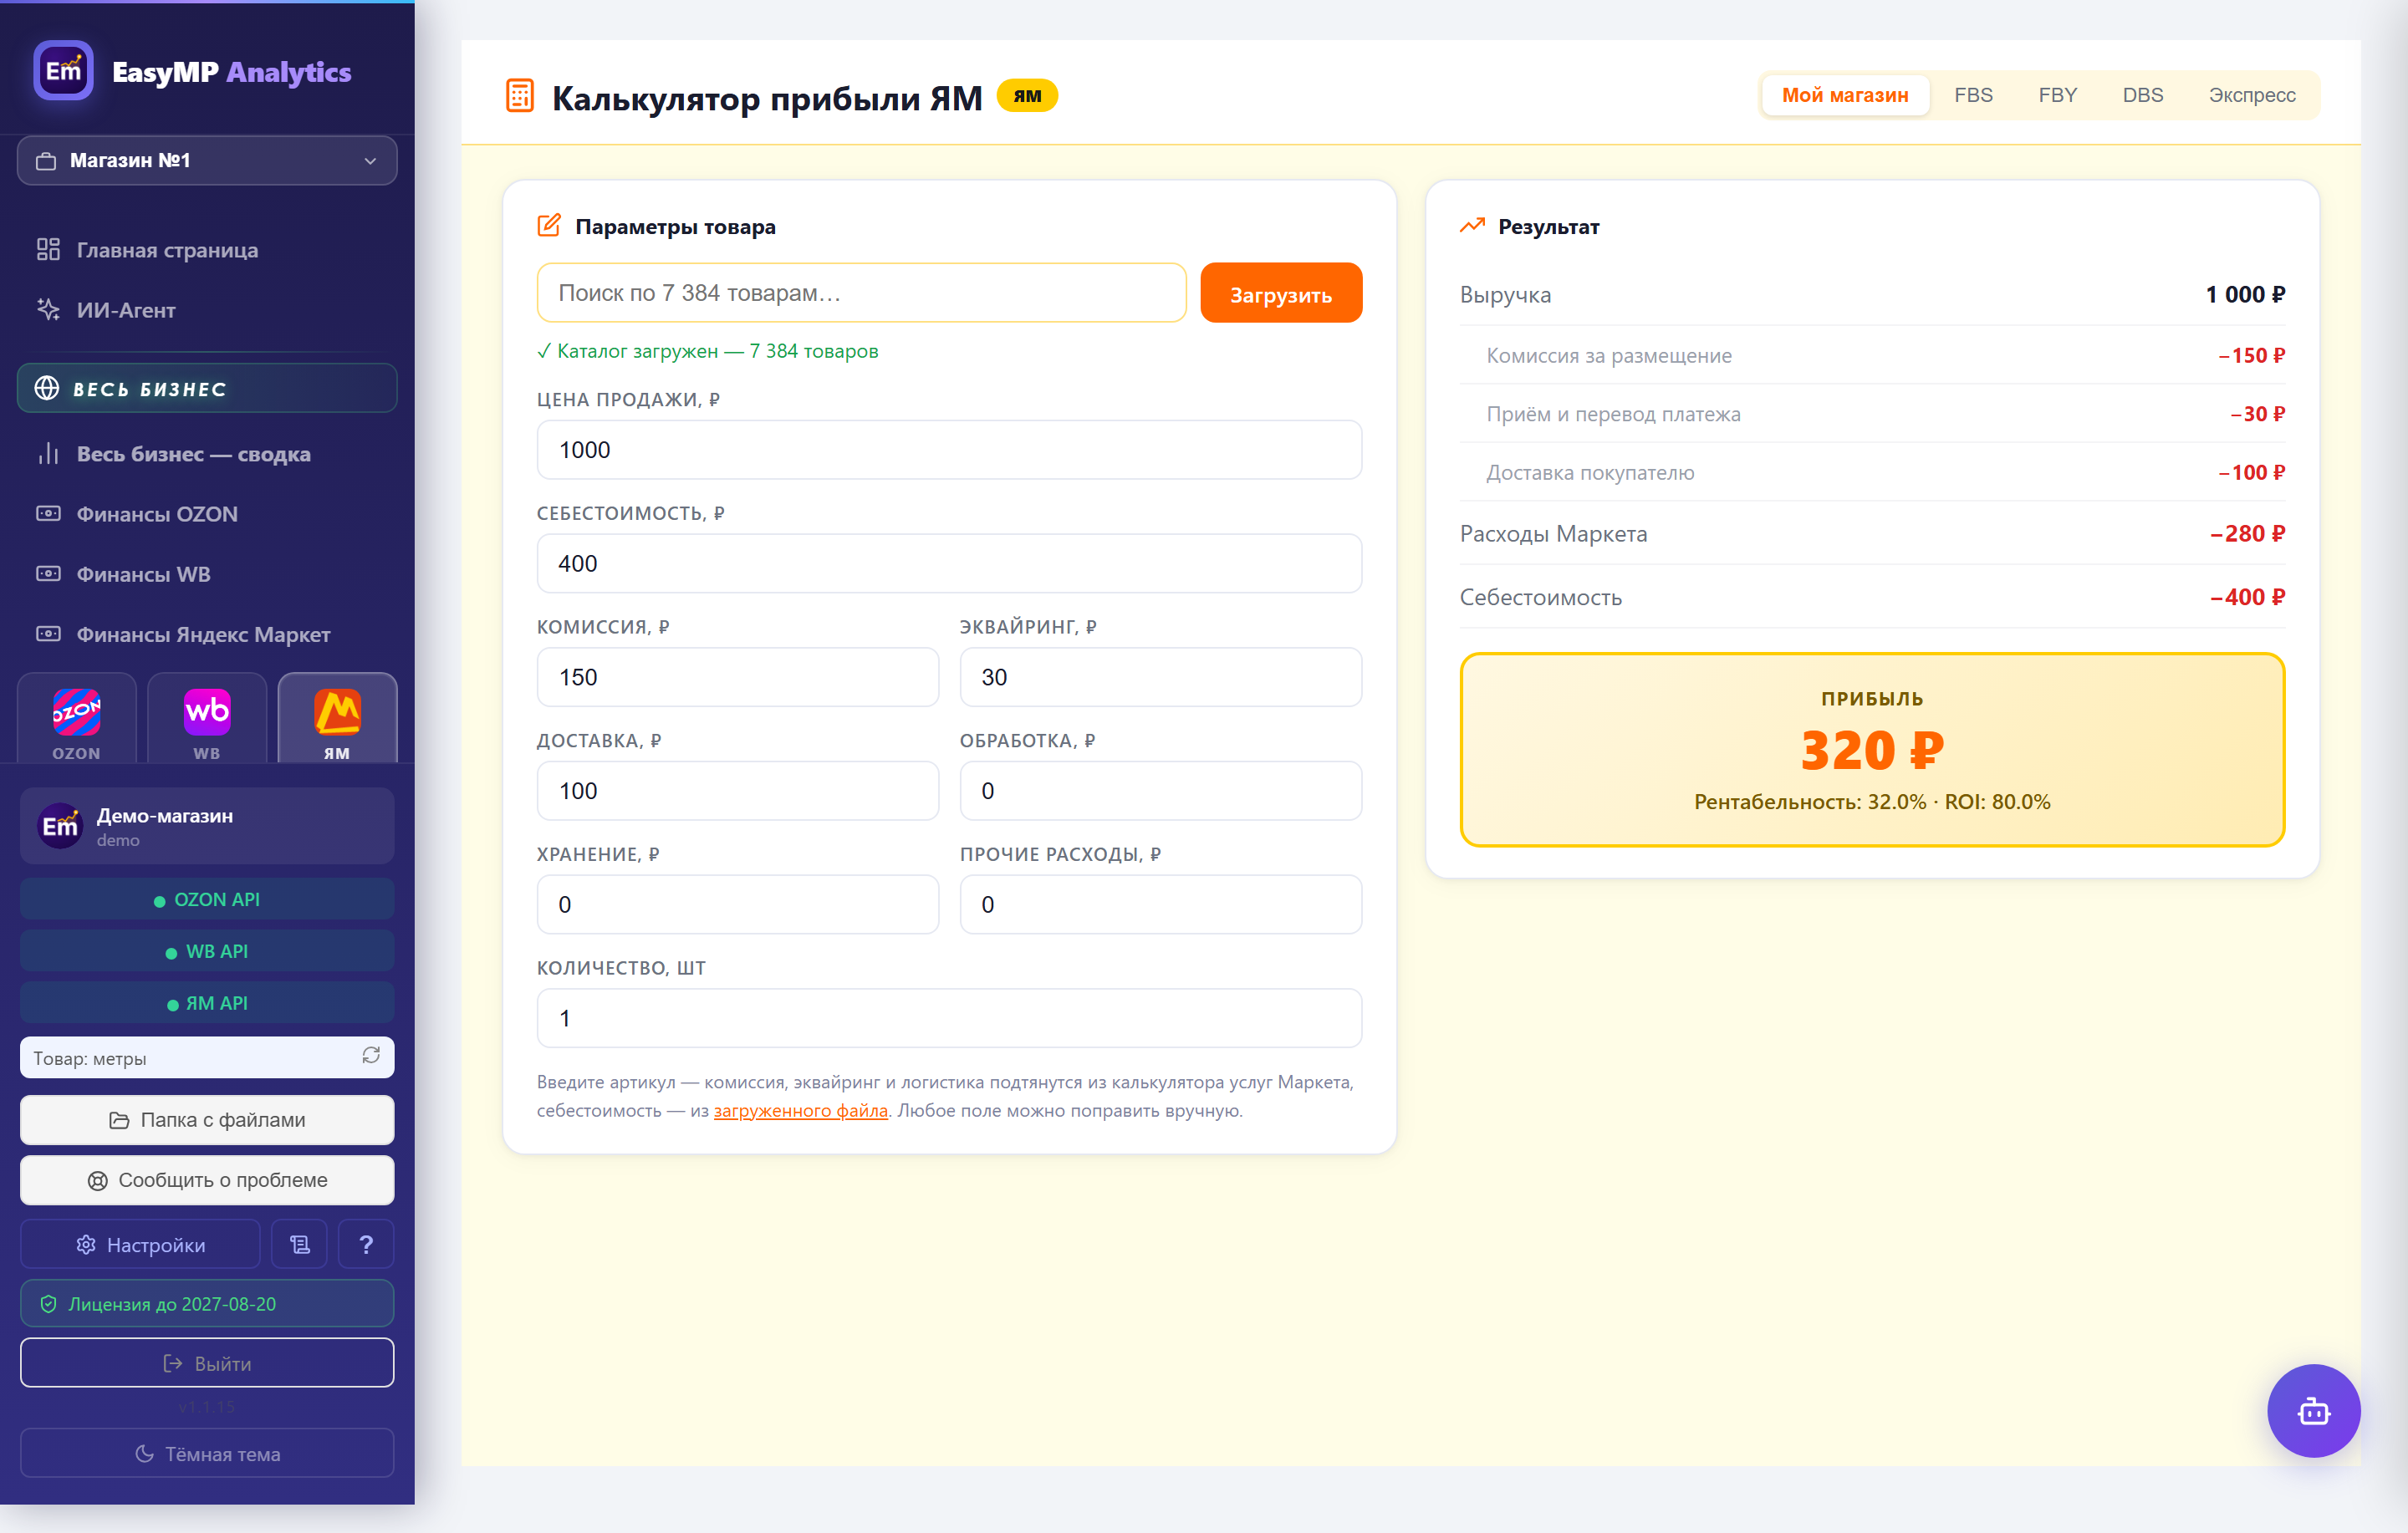This screenshot has height=1533, width=2408.
Task: Click the Демо-магазин avatar icon
Action: point(59,826)
